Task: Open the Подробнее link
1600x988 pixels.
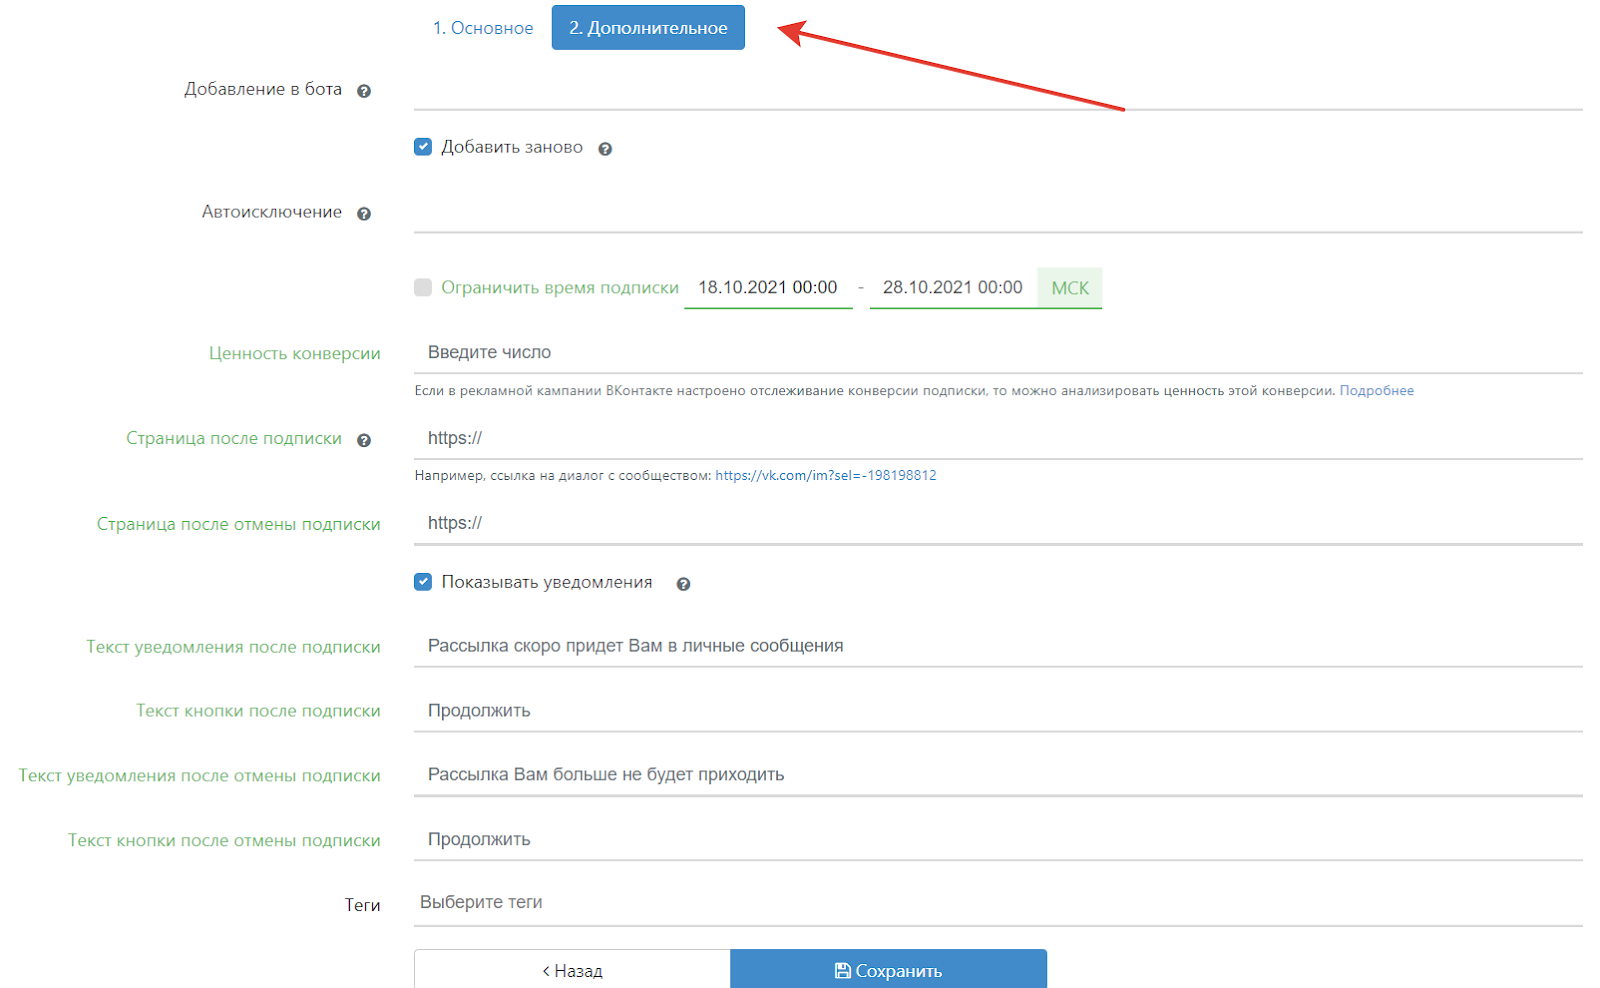Action: tap(1376, 391)
